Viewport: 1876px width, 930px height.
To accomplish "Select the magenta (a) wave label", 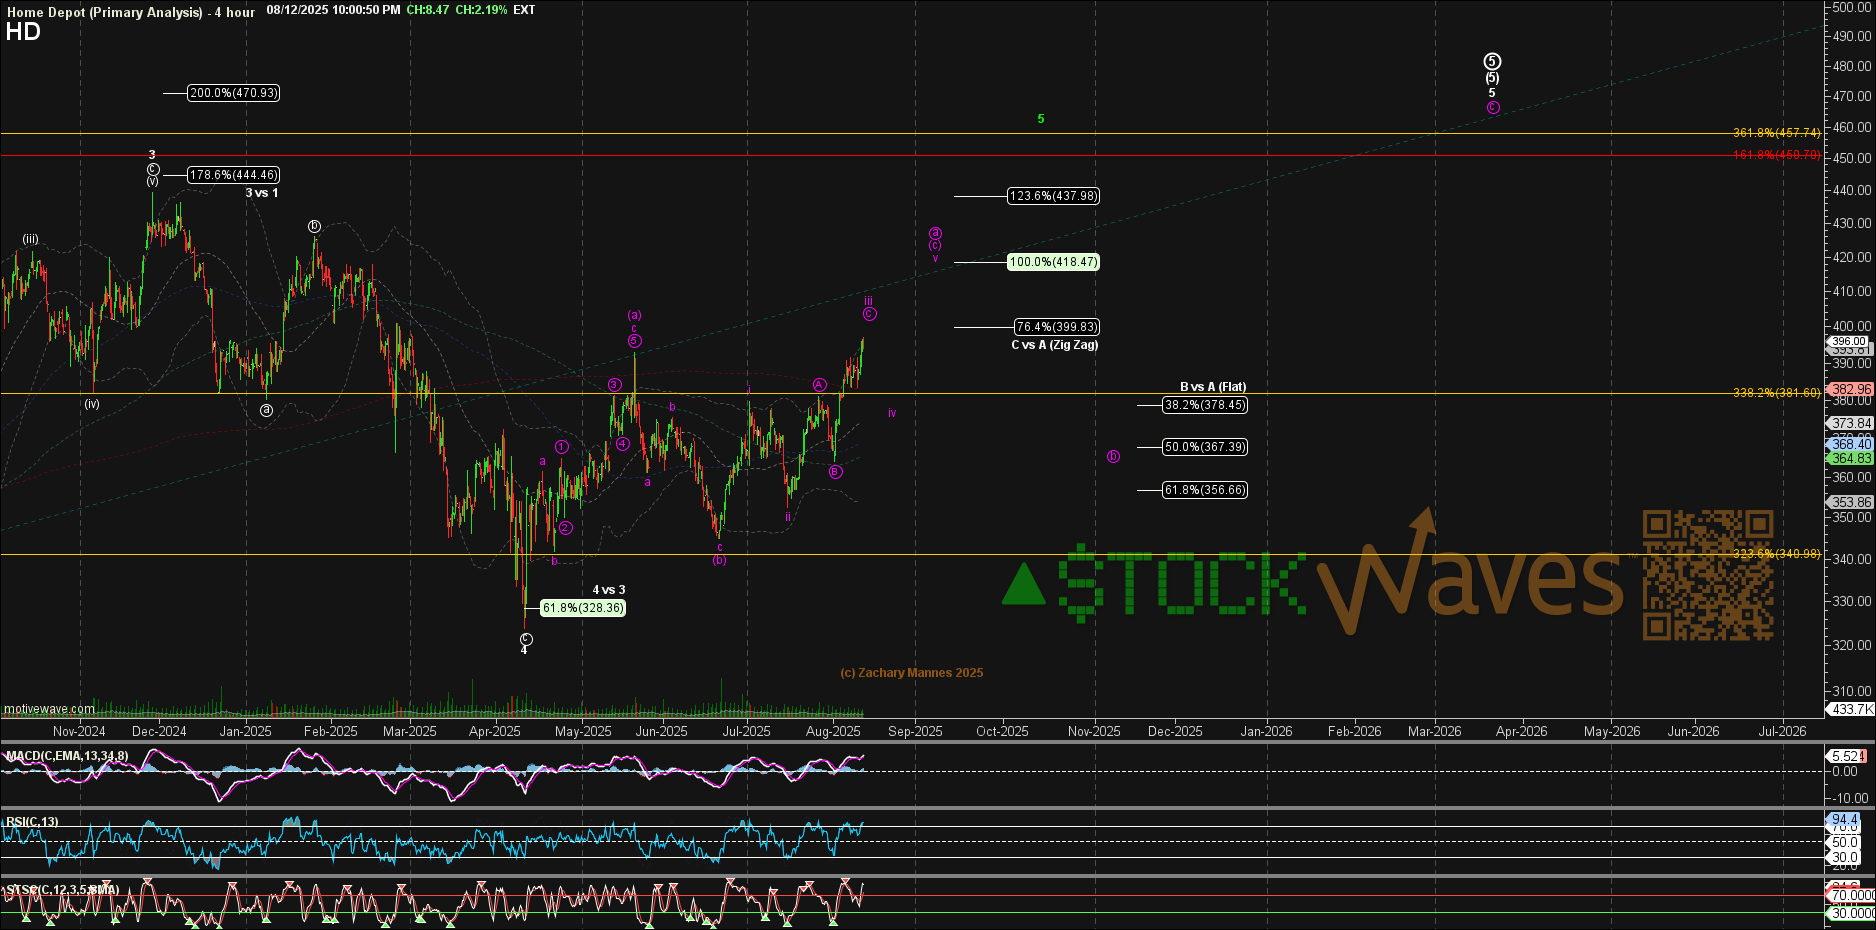I will 634,315.
